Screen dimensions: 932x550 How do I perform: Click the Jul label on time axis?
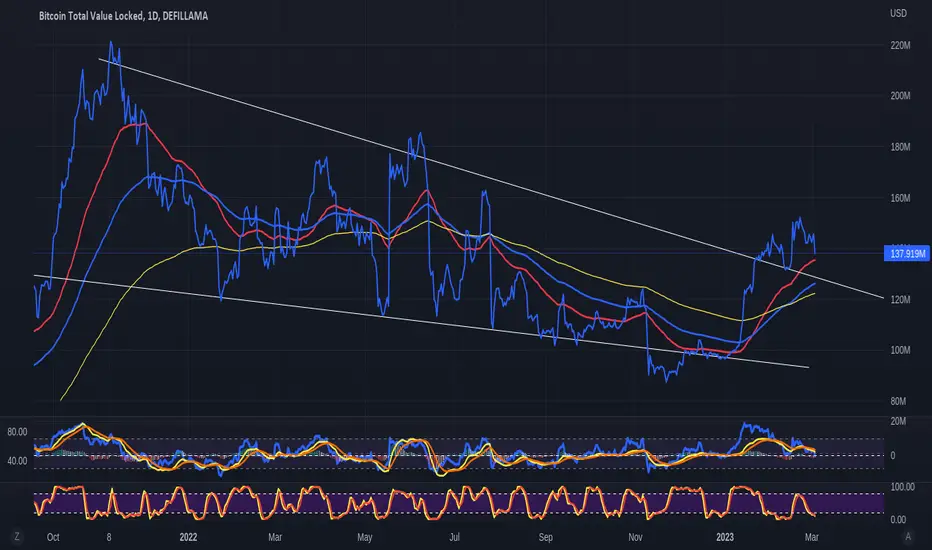click(x=454, y=537)
